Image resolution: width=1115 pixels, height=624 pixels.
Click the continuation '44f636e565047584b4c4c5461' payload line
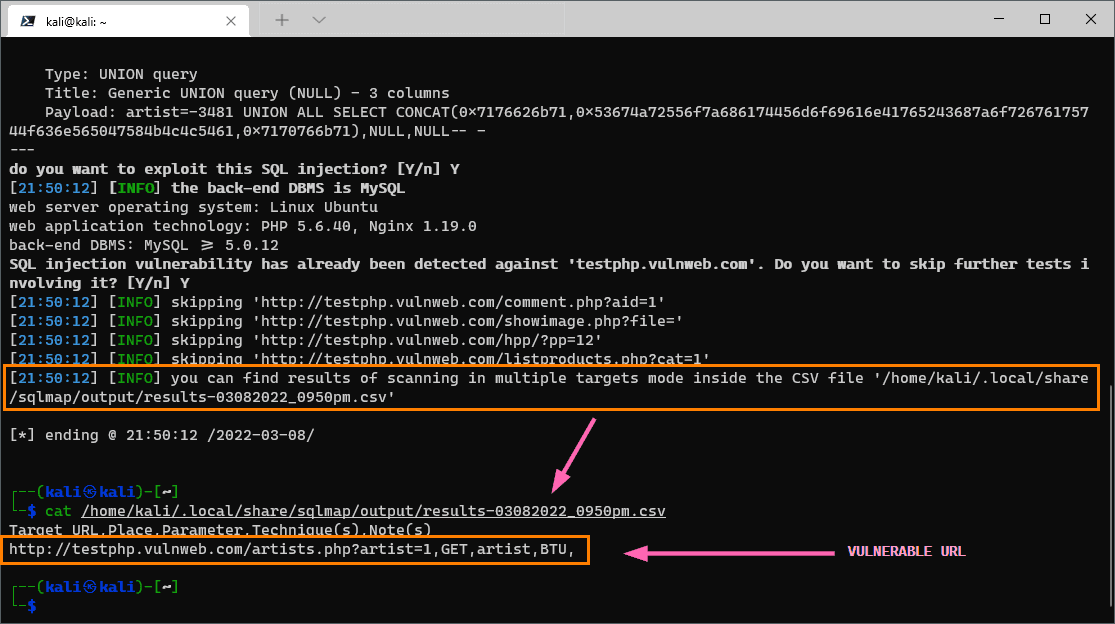pyautogui.click(x=247, y=131)
